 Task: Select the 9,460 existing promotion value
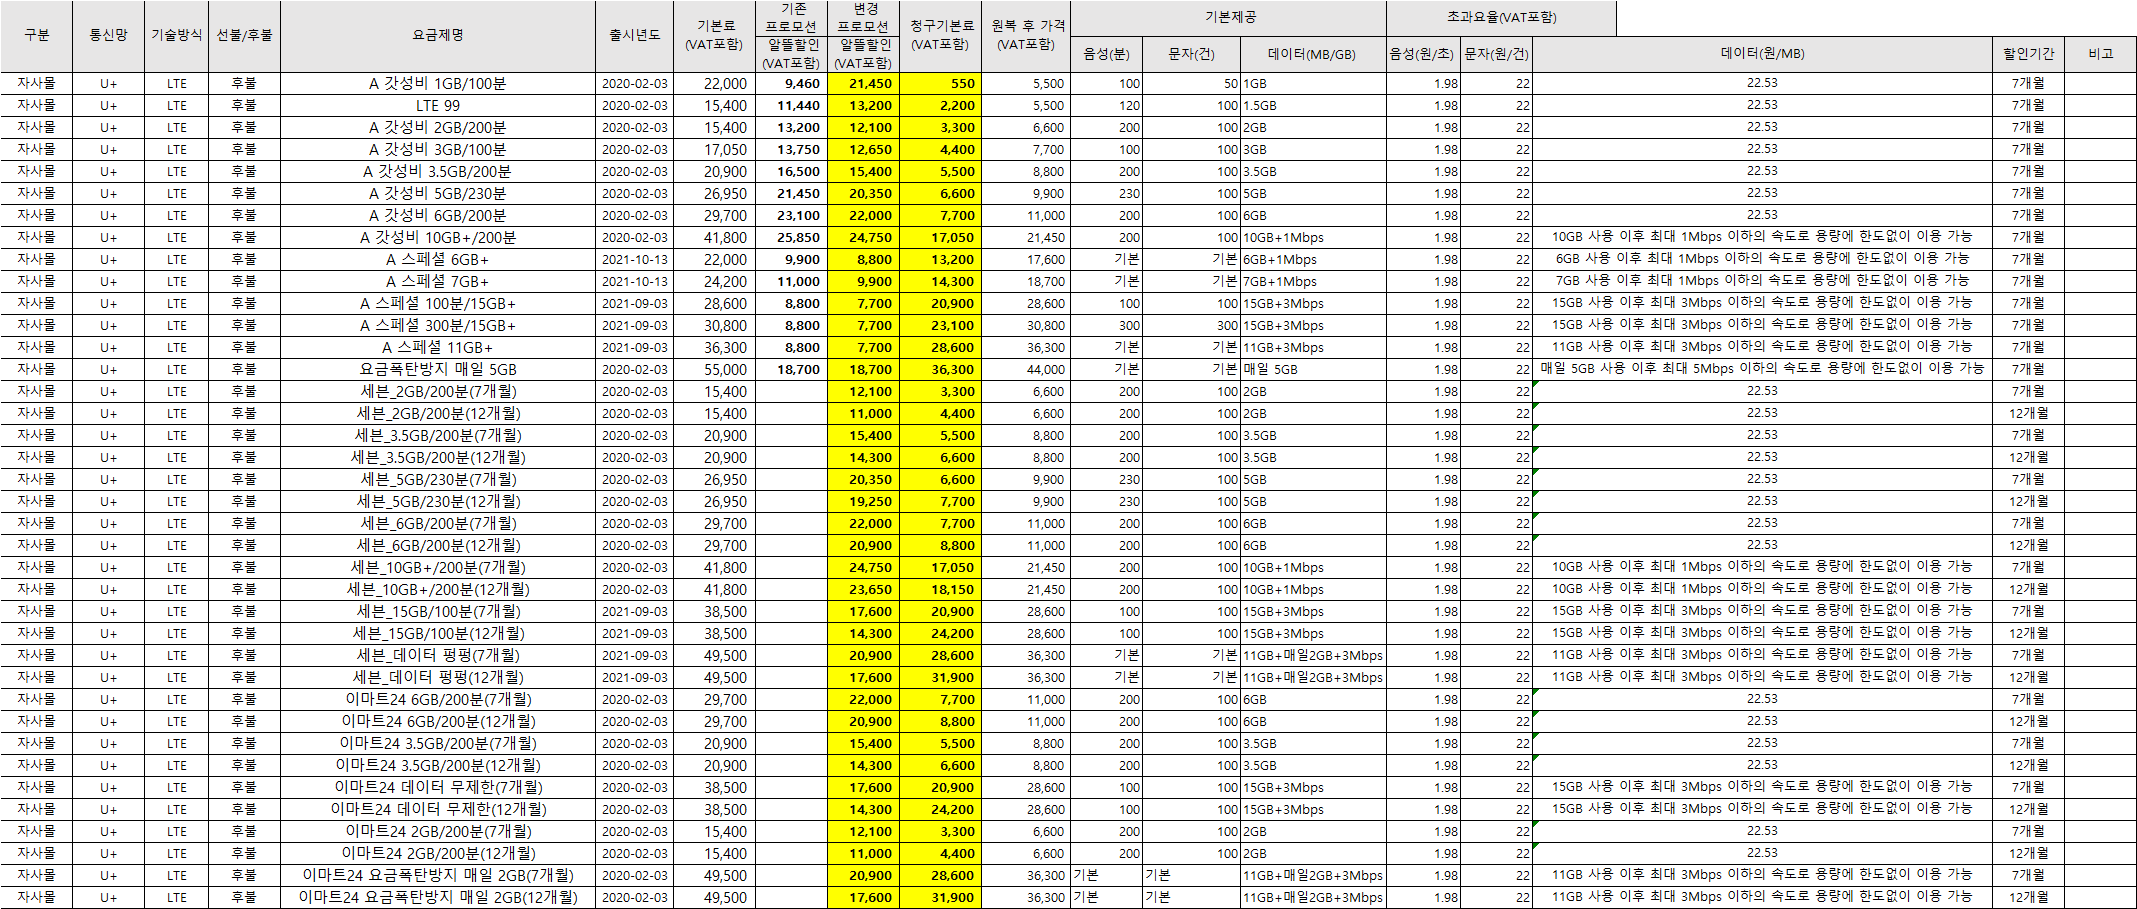[x=791, y=84]
